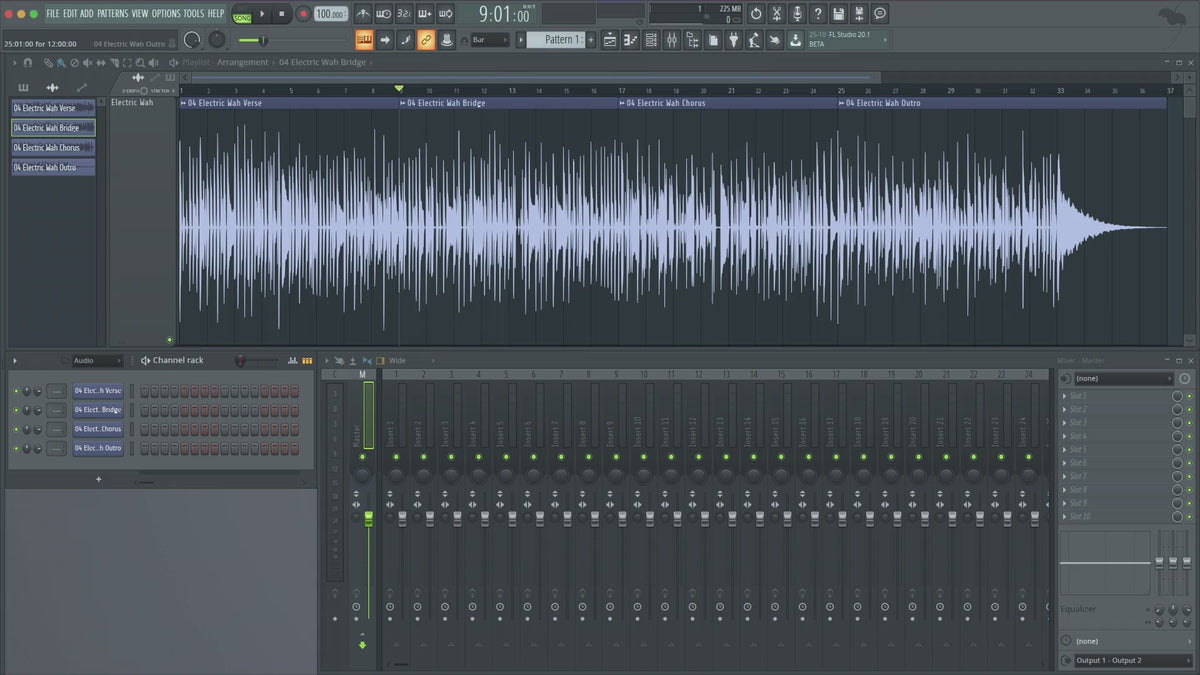Image resolution: width=1200 pixels, height=675 pixels.
Task: Click the 04 Electric Wah Chorus timeline marker
Action: coord(665,103)
